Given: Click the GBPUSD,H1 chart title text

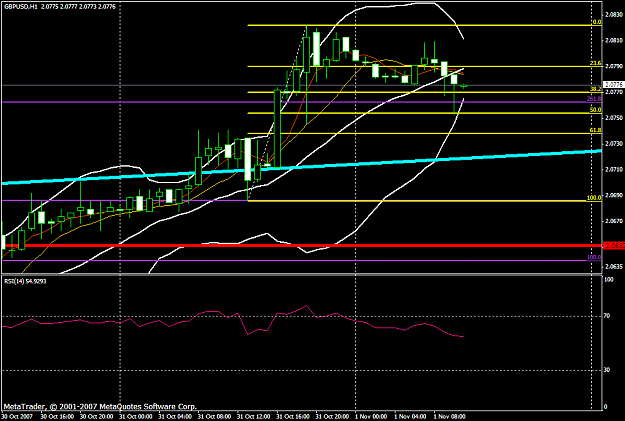Looking at the screenshot, I should [x=21, y=6].
